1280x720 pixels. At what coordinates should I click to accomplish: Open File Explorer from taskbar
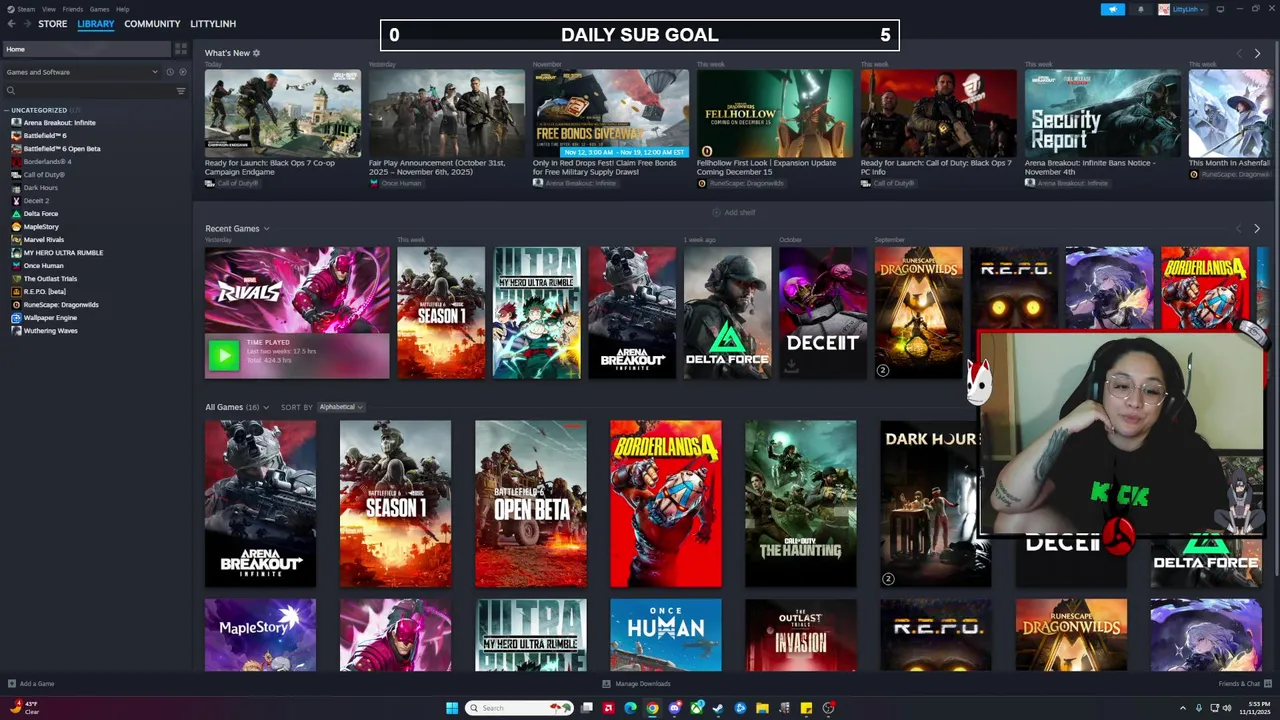(x=762, y=708)
